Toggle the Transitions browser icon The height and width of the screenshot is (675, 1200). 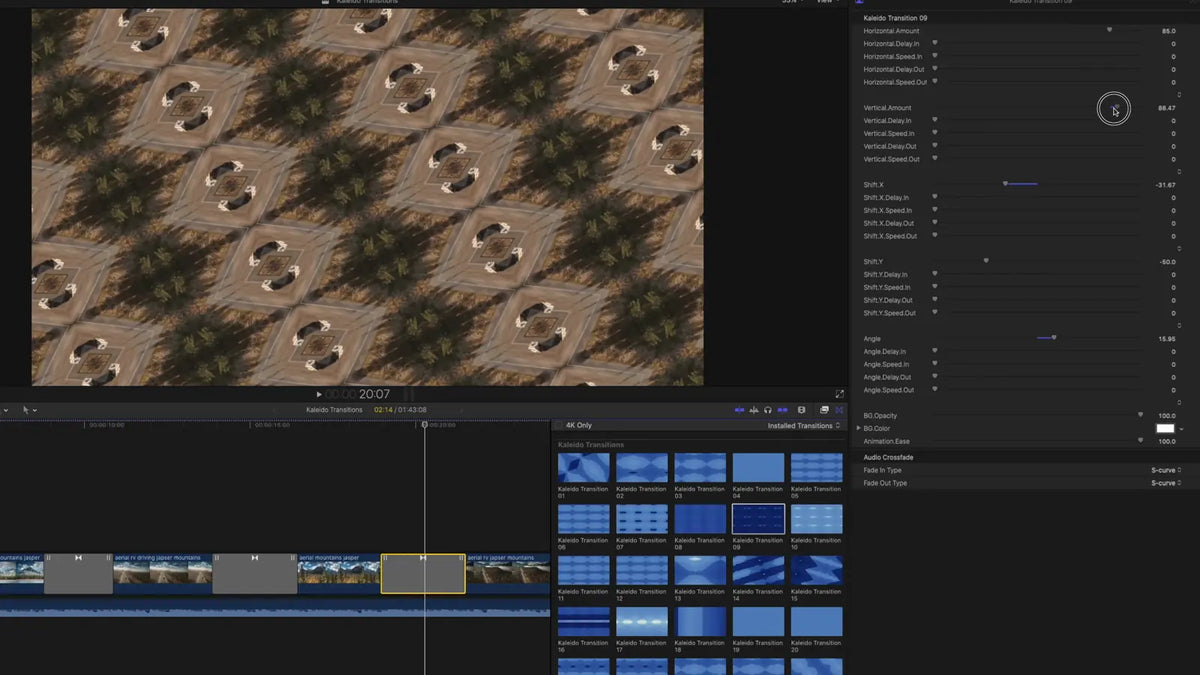pyautogui.click(x=838, y=410)
